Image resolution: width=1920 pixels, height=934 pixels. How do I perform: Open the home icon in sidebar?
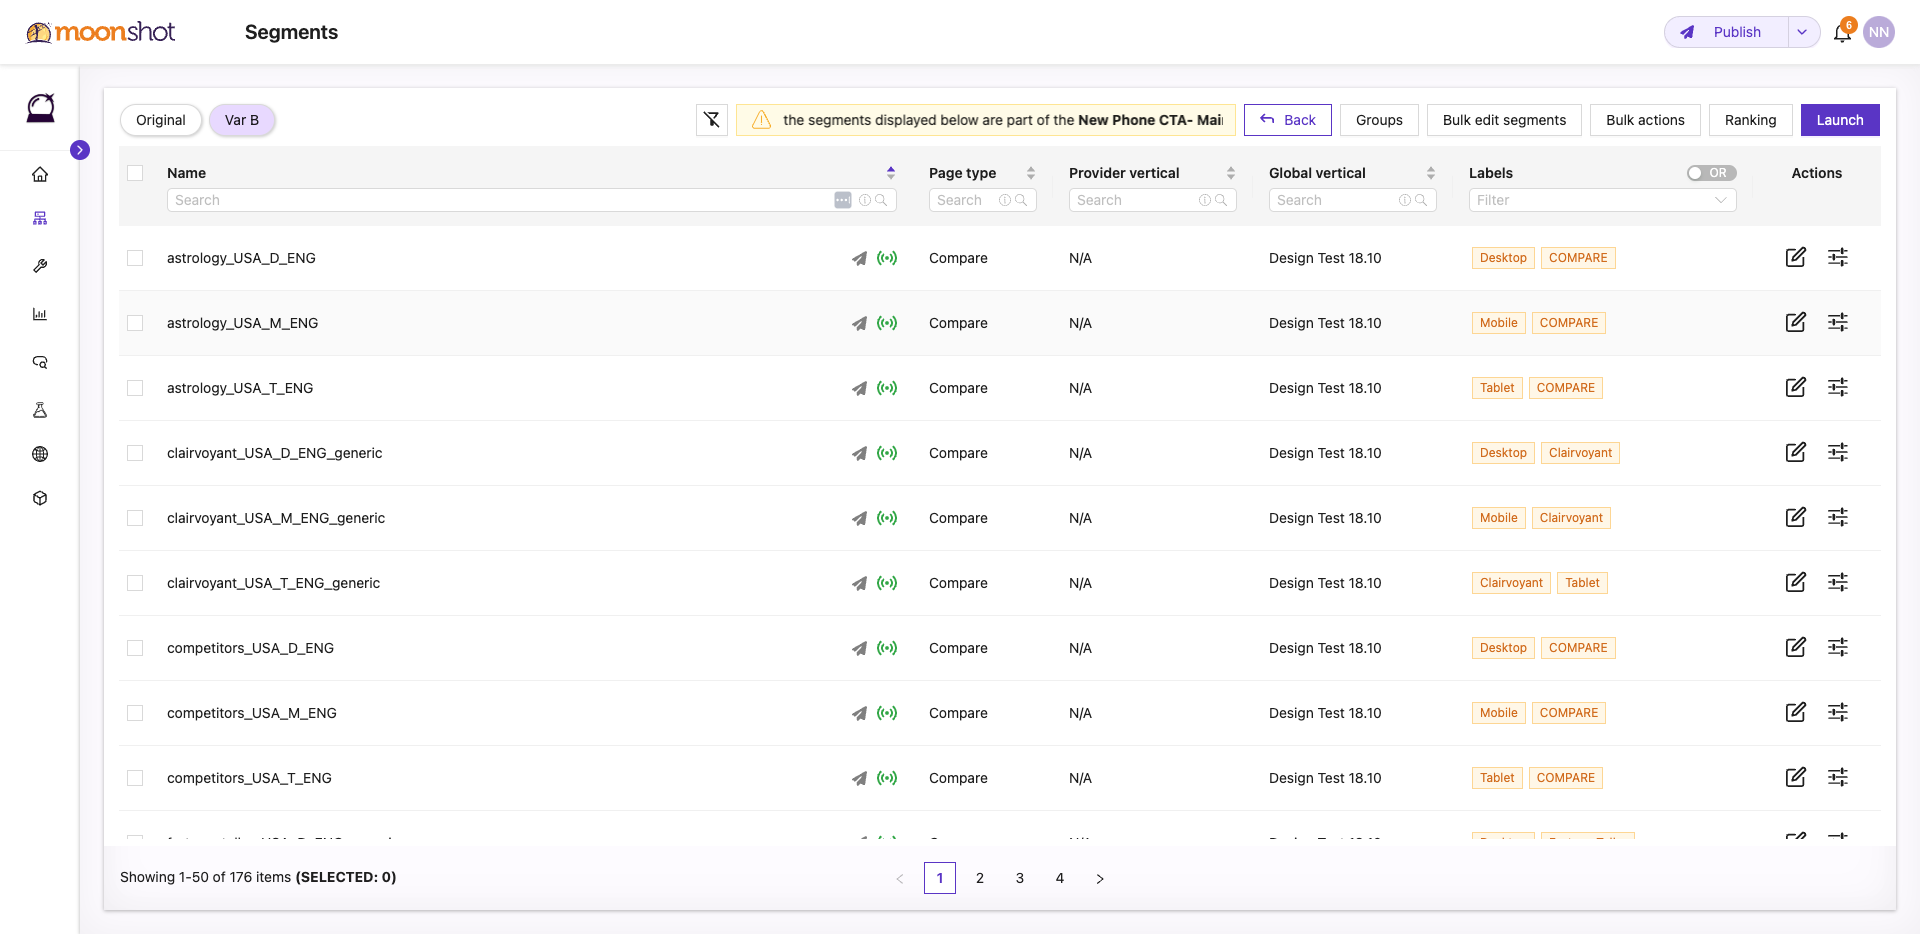click(x=40, y=175)
